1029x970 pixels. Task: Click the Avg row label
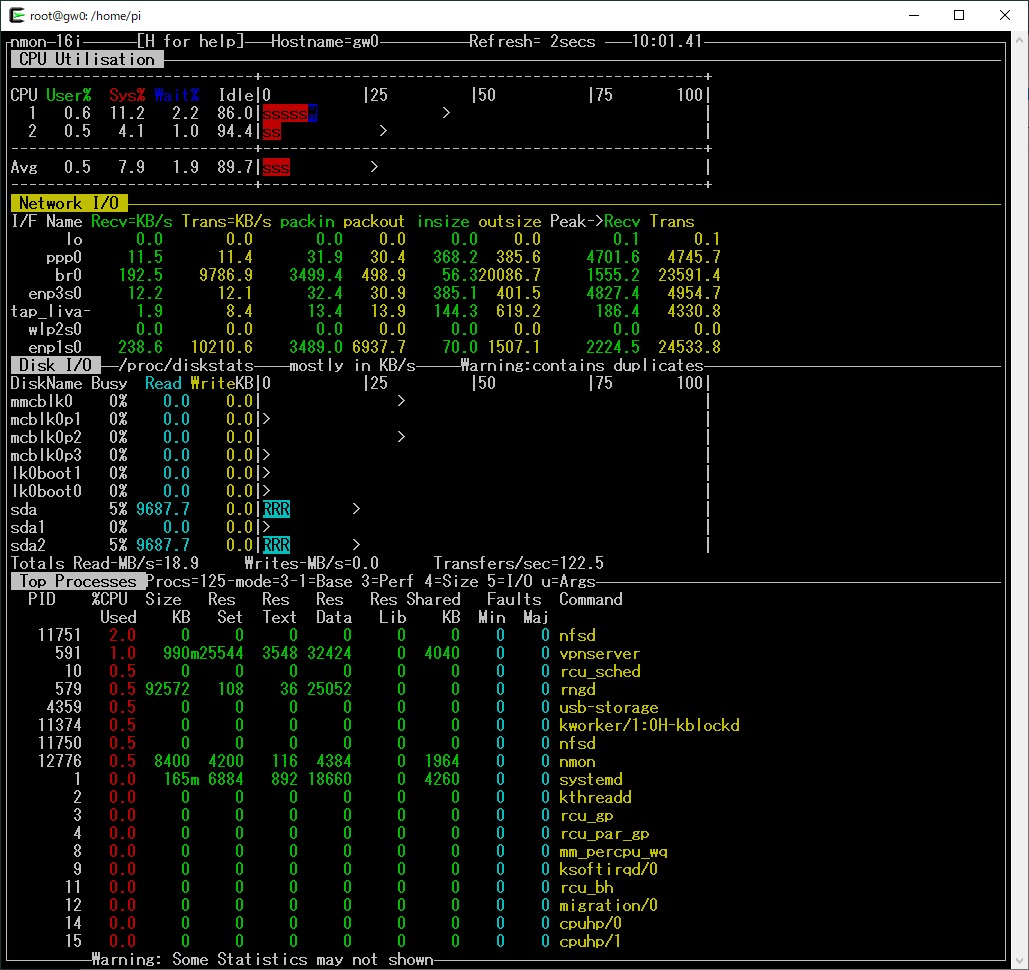24,167
